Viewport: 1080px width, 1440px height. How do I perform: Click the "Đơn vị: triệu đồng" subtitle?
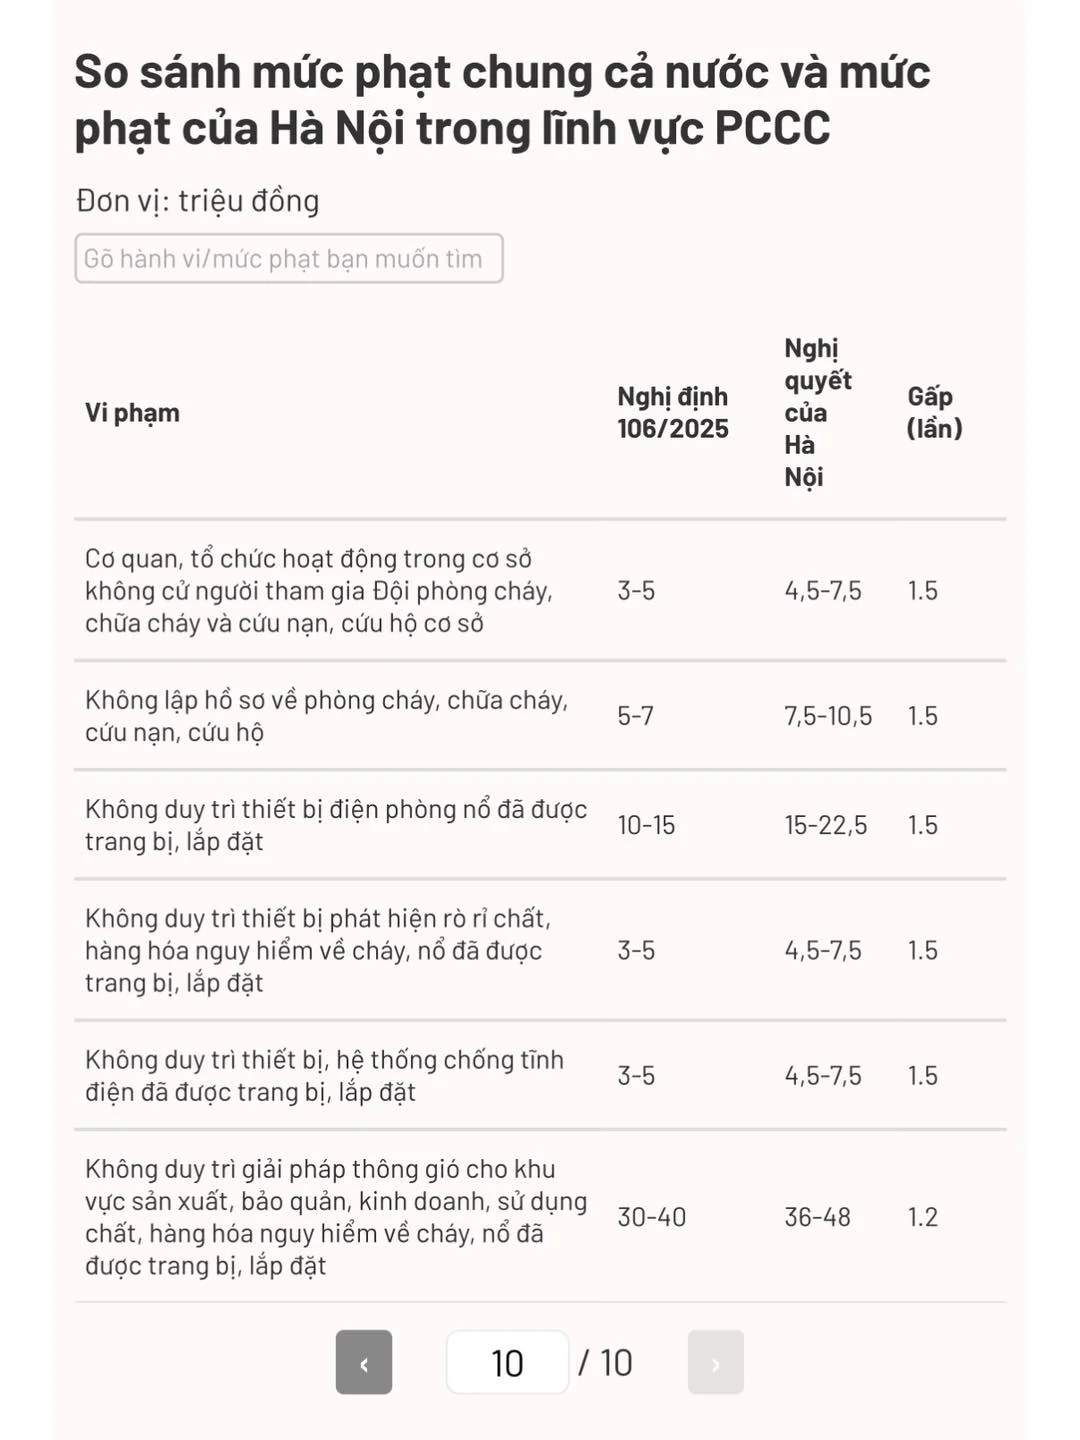point(198,201)
